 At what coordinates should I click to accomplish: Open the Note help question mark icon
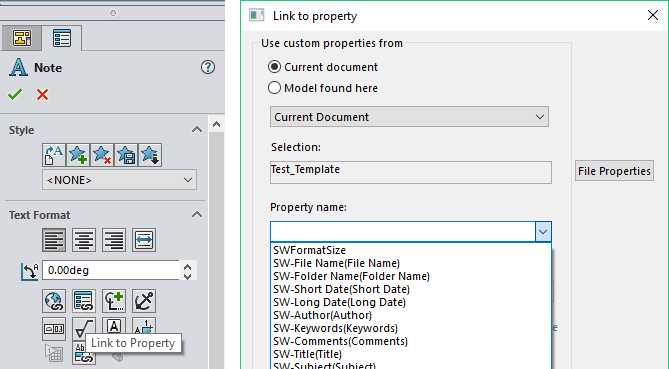click(x=208, y=67)
